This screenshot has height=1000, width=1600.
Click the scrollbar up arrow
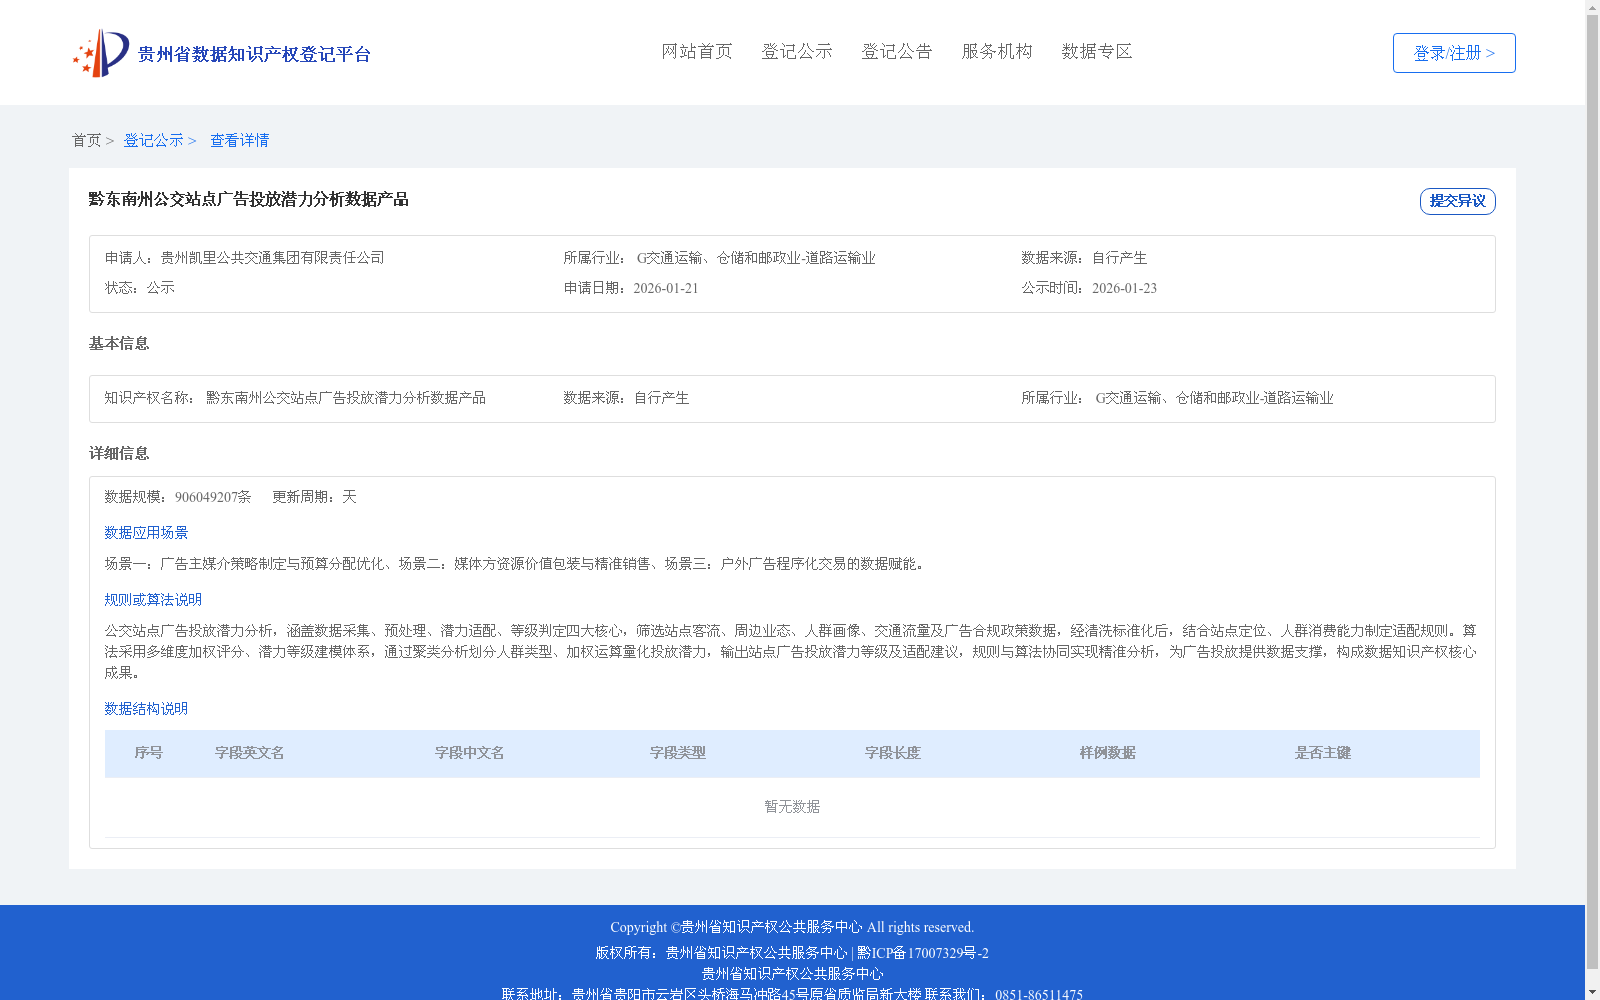pos(1592,7)
